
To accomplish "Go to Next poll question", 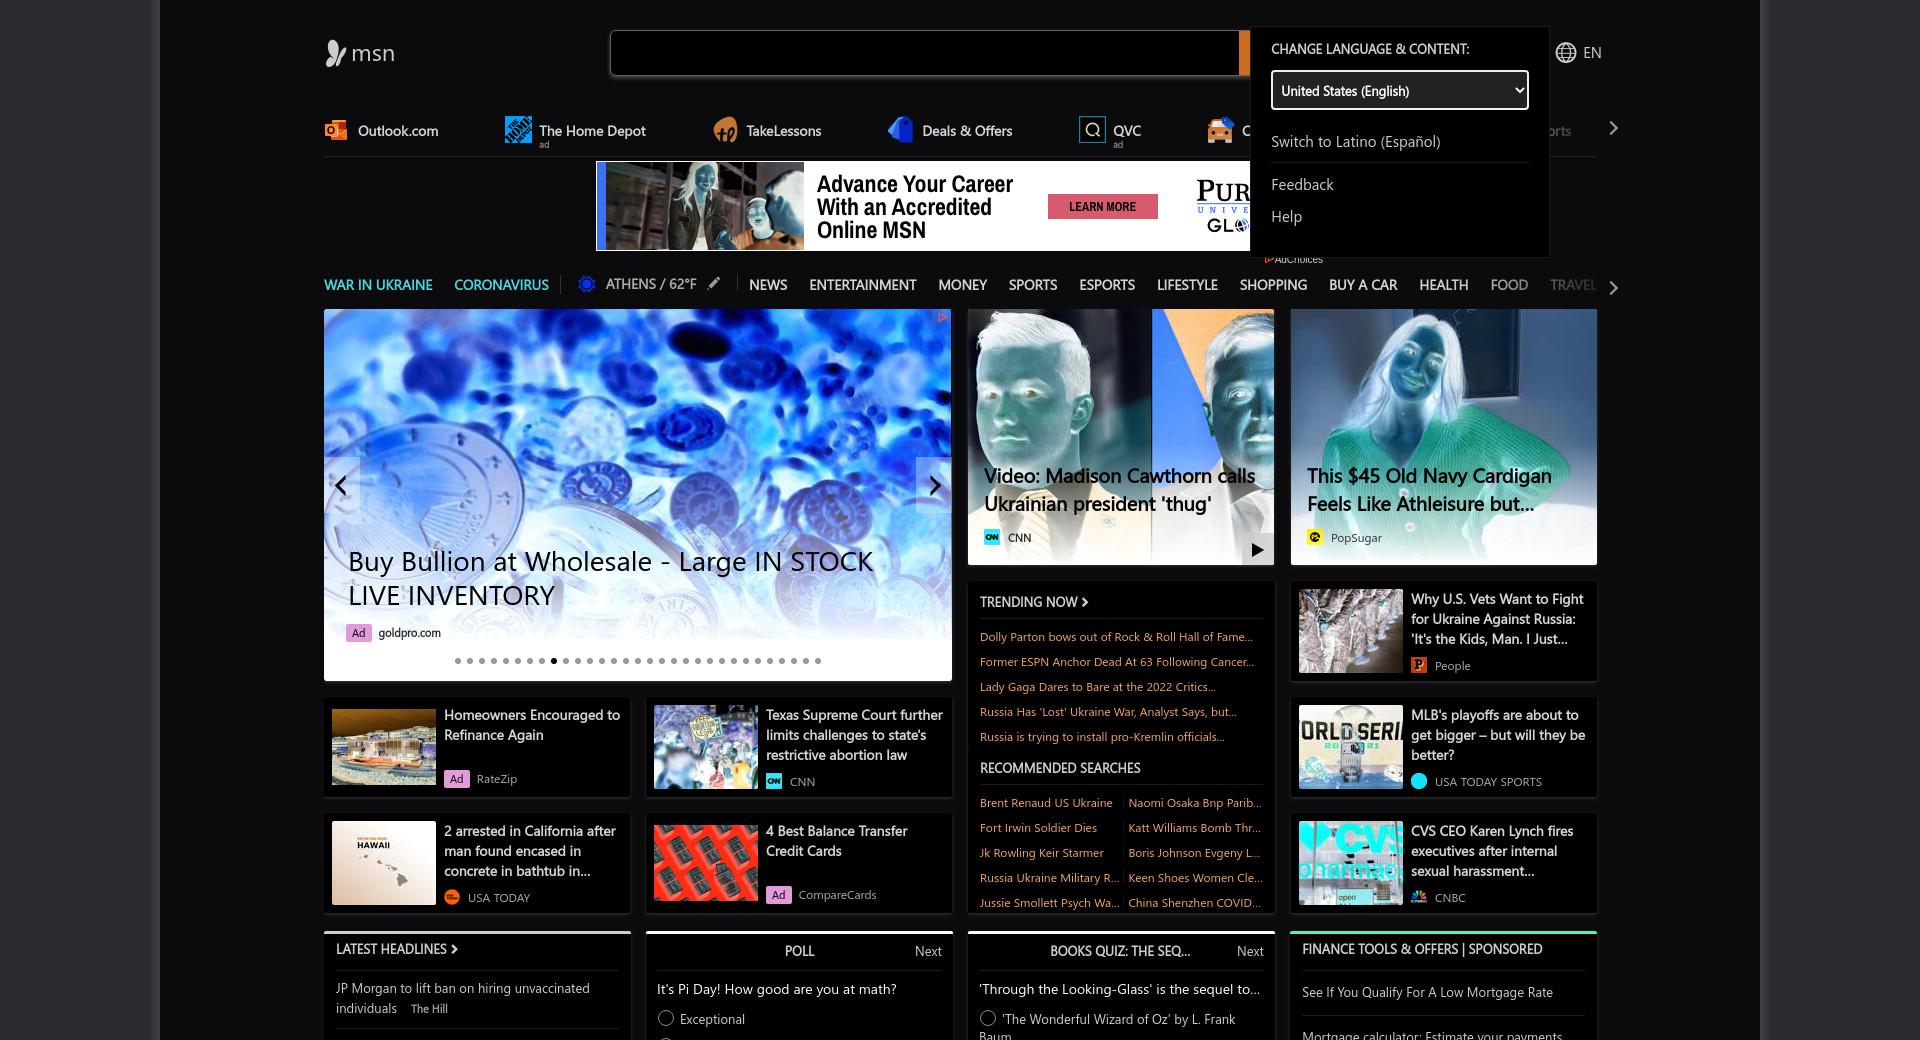I will pos(928,951).
